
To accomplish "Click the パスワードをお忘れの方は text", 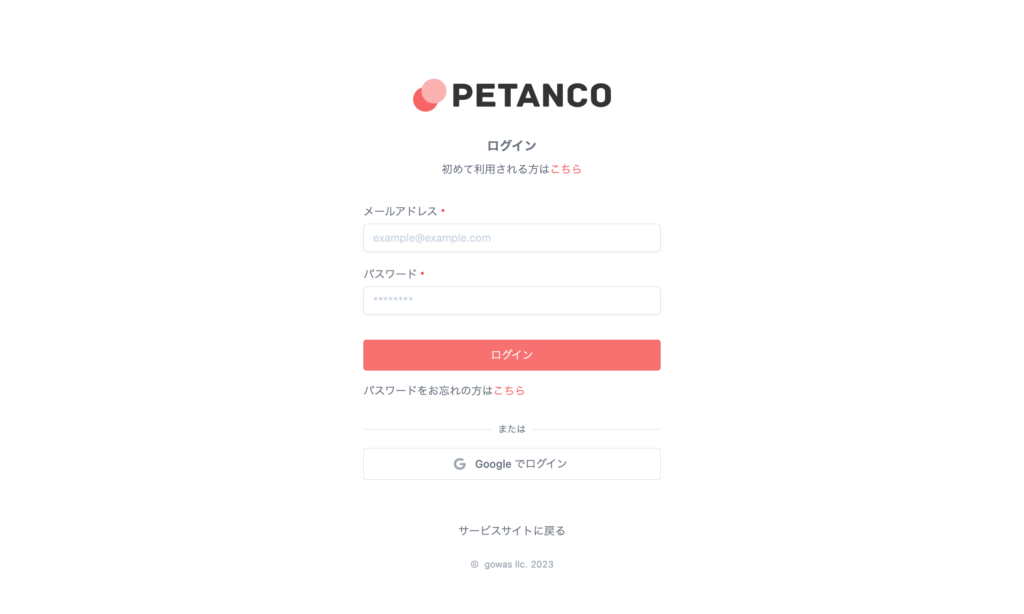I will [x=428, y=391].
